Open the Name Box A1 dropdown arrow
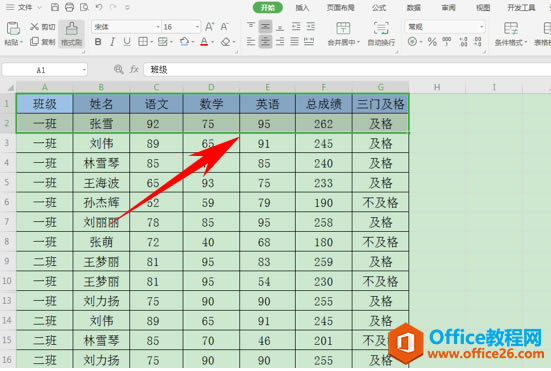 (x=84, y=70)
